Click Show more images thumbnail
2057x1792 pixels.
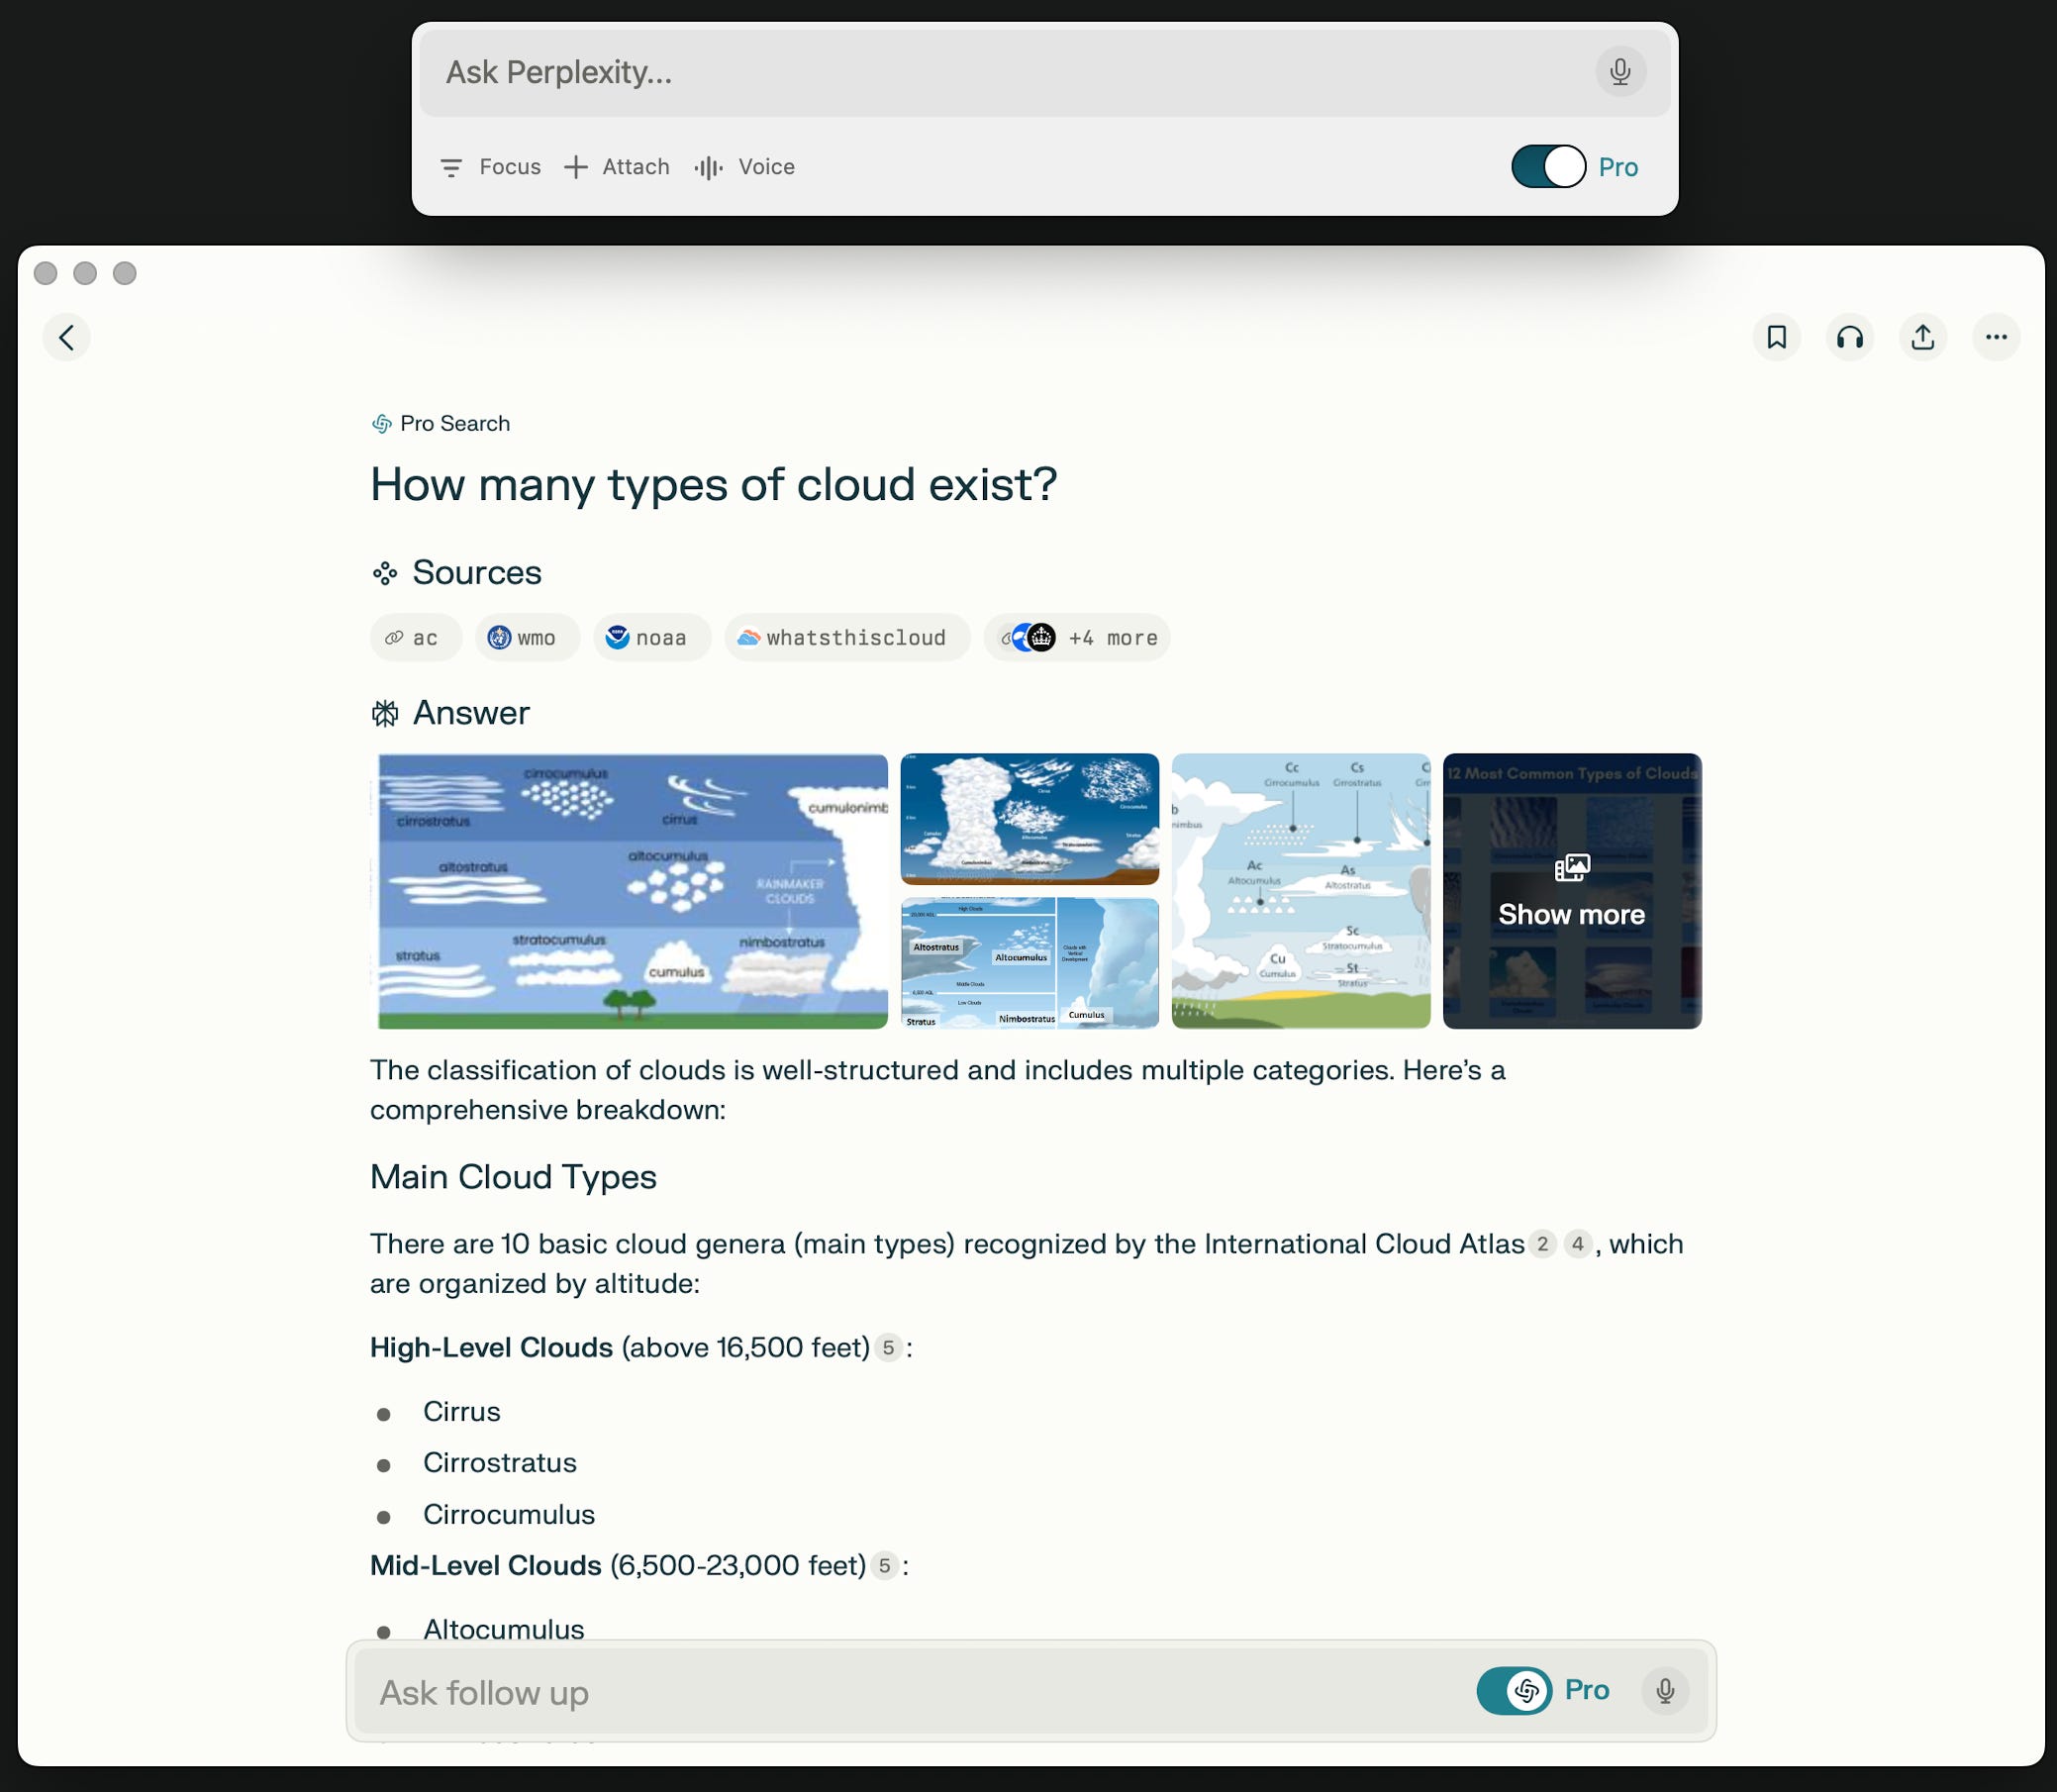click(x=1571, y=891)
